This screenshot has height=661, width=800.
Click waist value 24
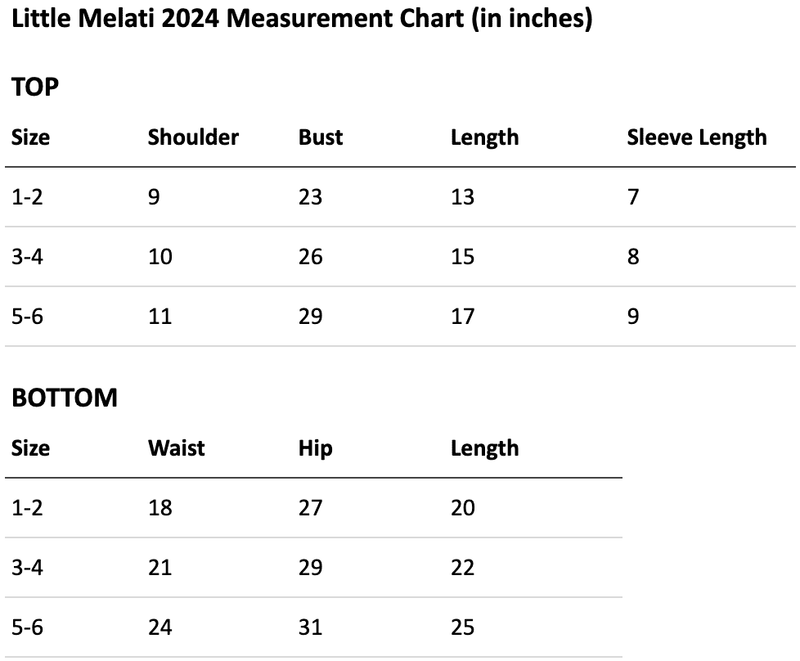[160, 627]
